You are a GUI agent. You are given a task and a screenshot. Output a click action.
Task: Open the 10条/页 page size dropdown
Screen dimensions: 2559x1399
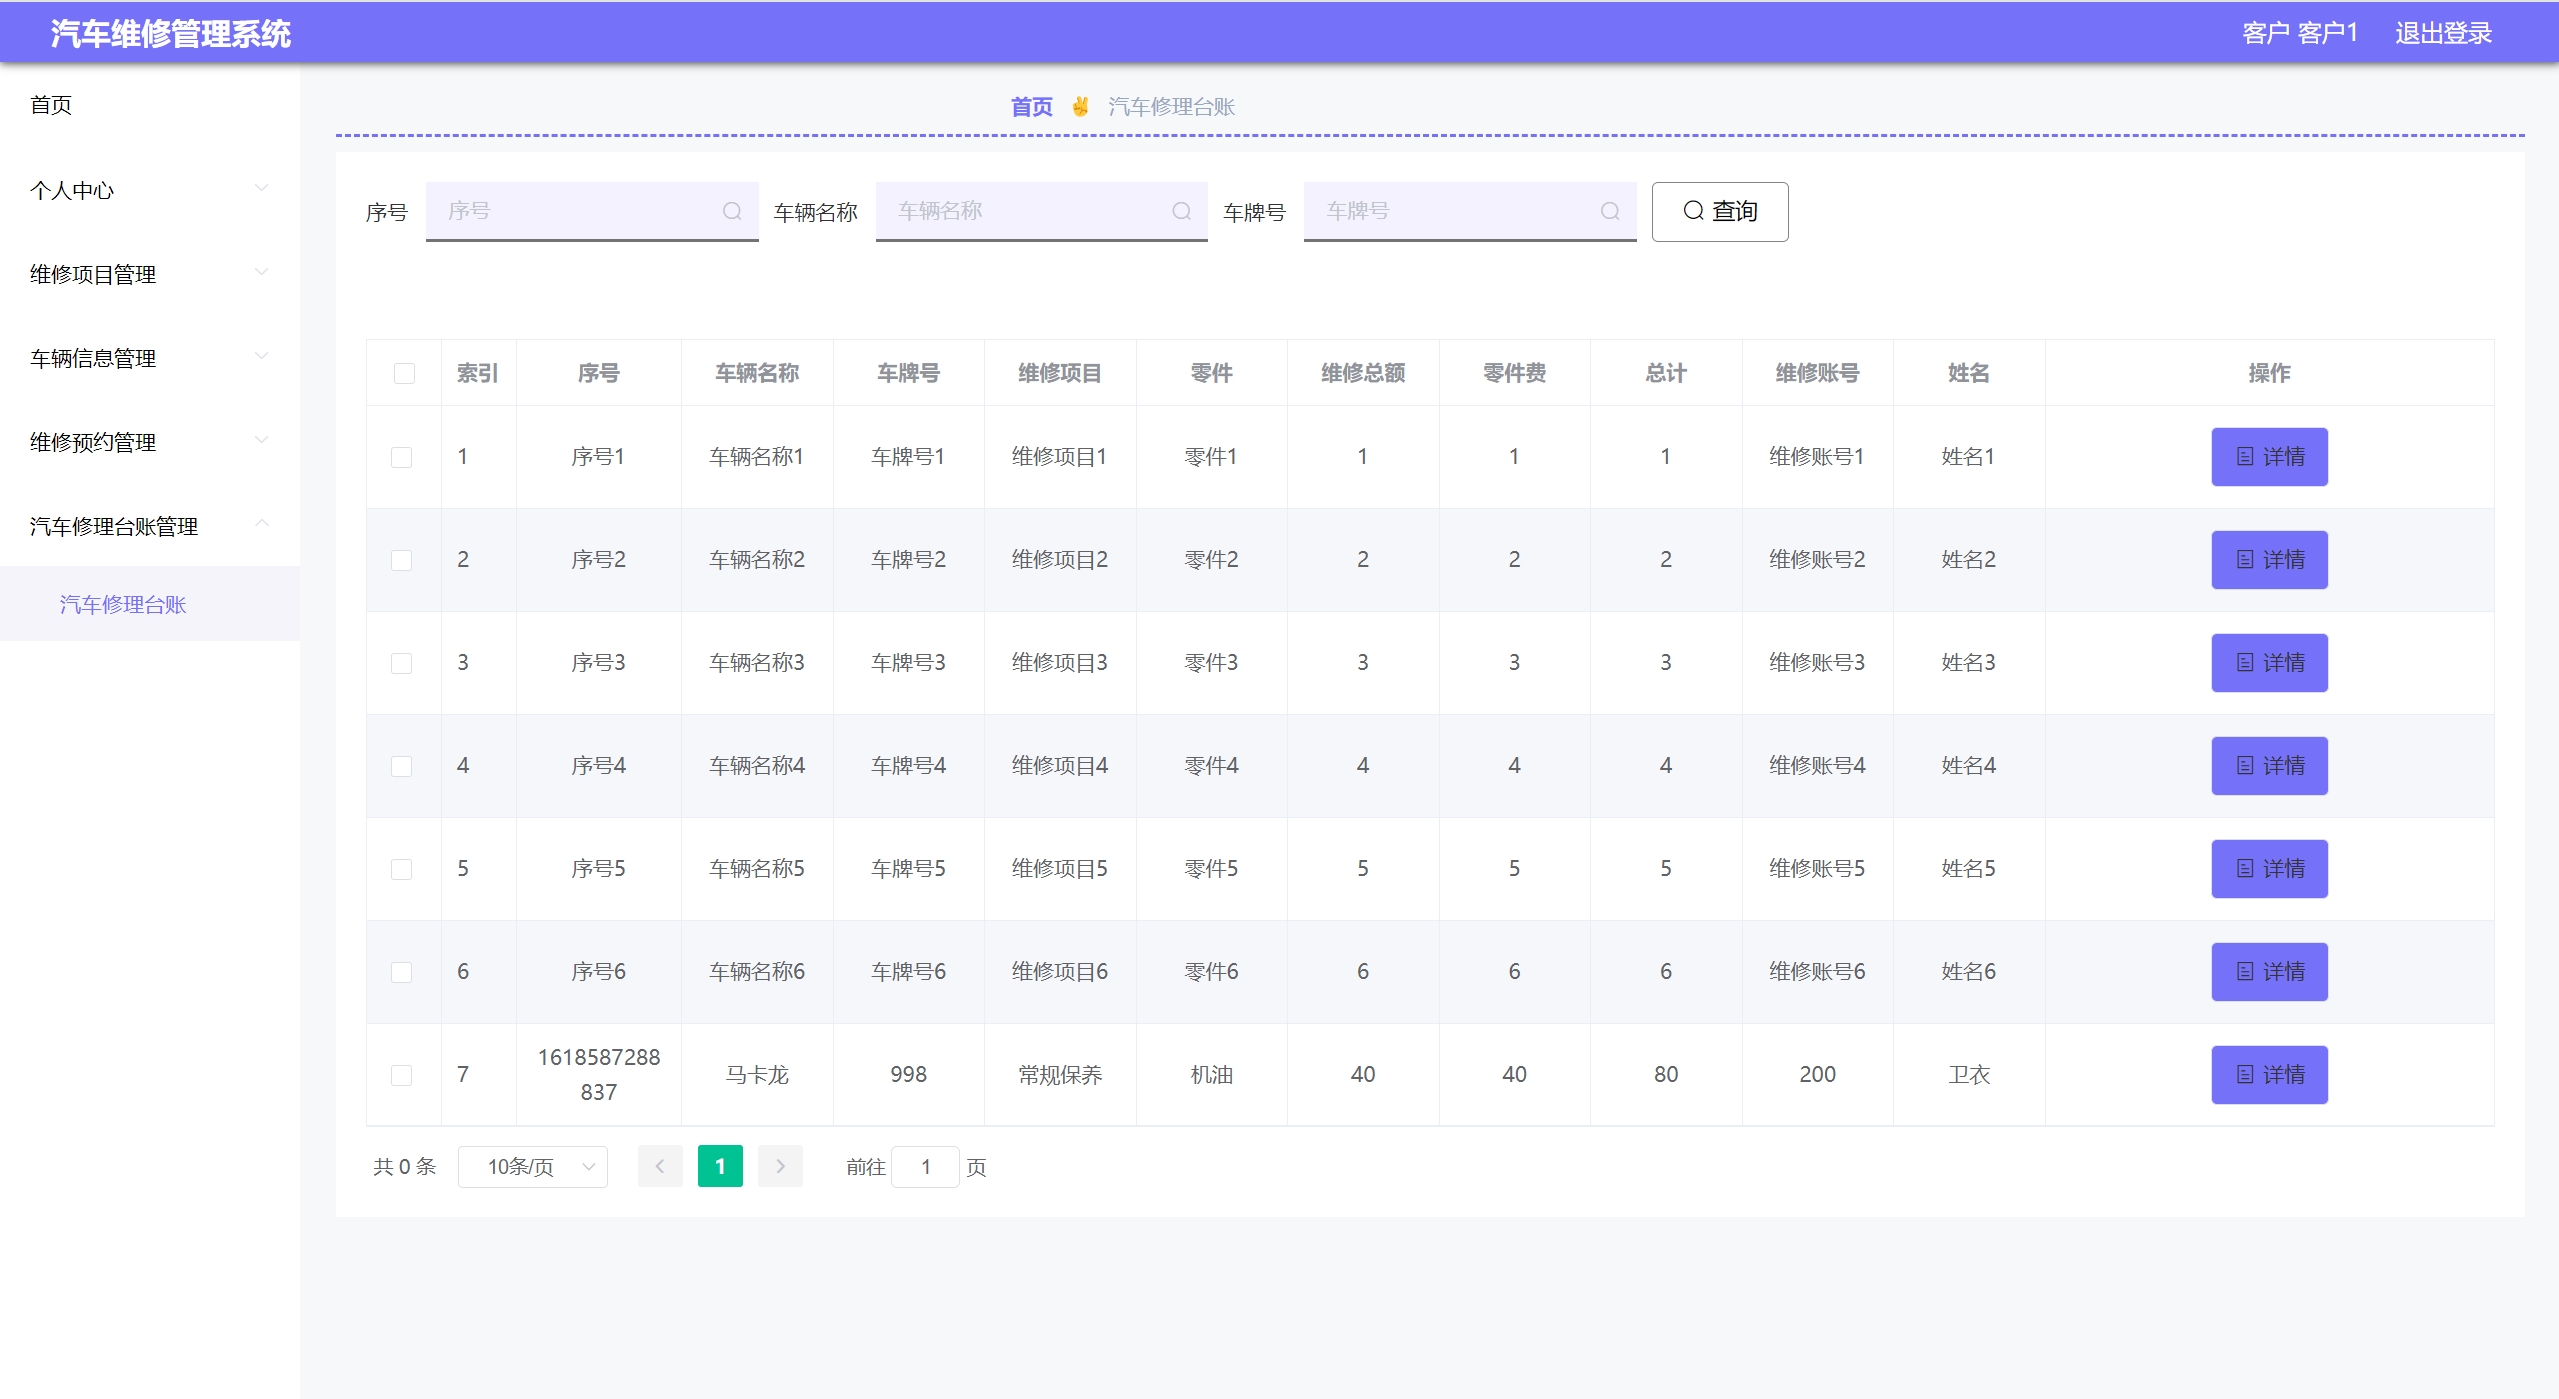(x=532, y=1167)
